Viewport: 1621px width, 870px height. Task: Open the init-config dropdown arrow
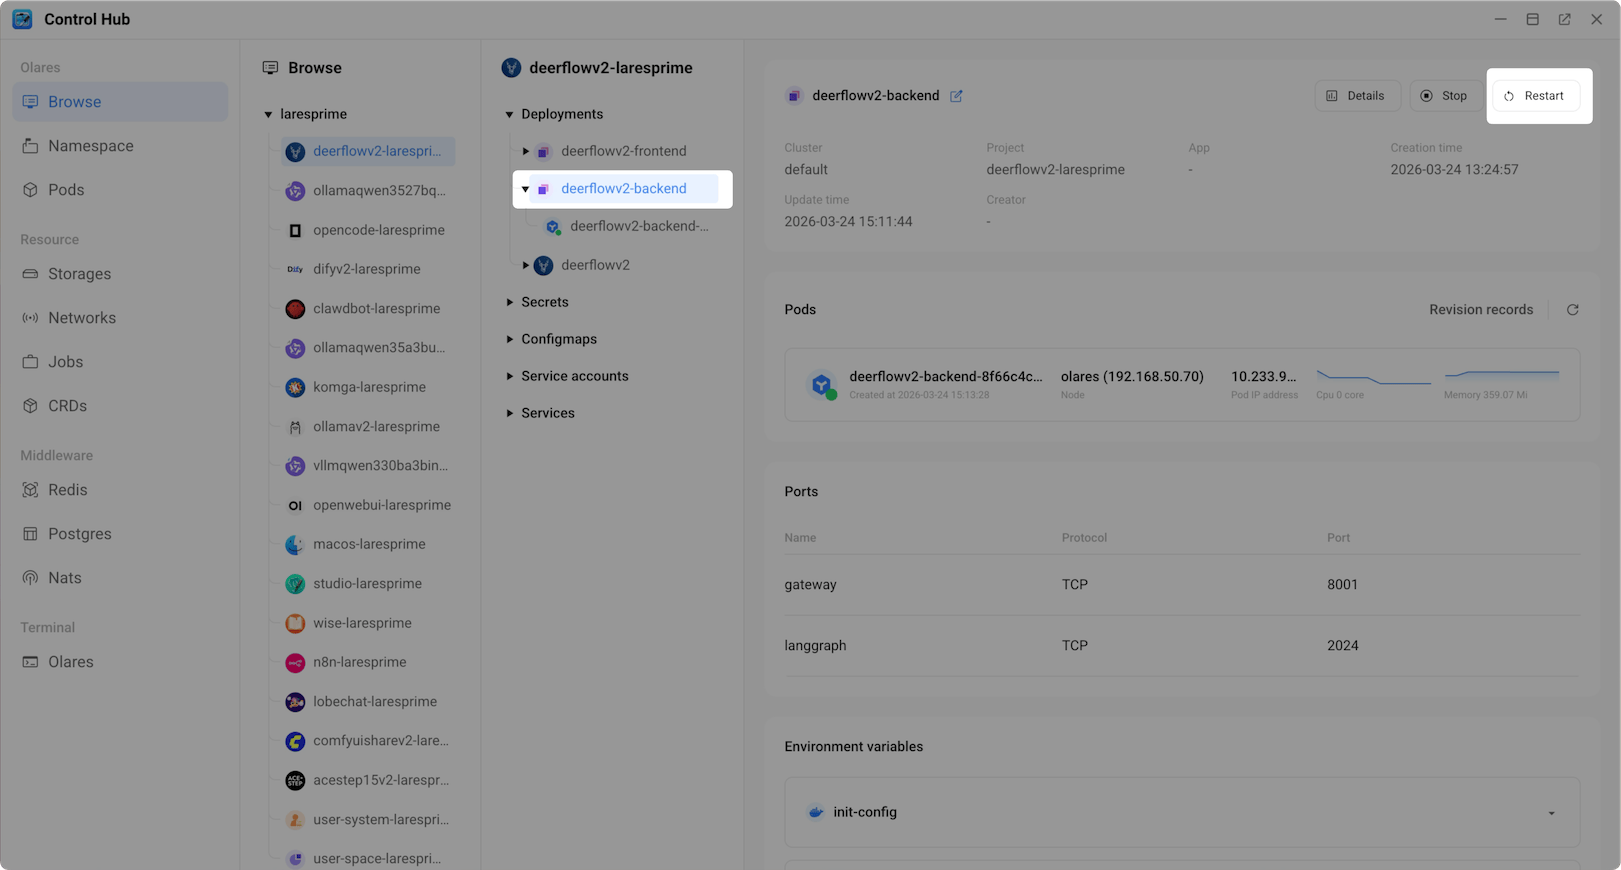coord(1551,813)
